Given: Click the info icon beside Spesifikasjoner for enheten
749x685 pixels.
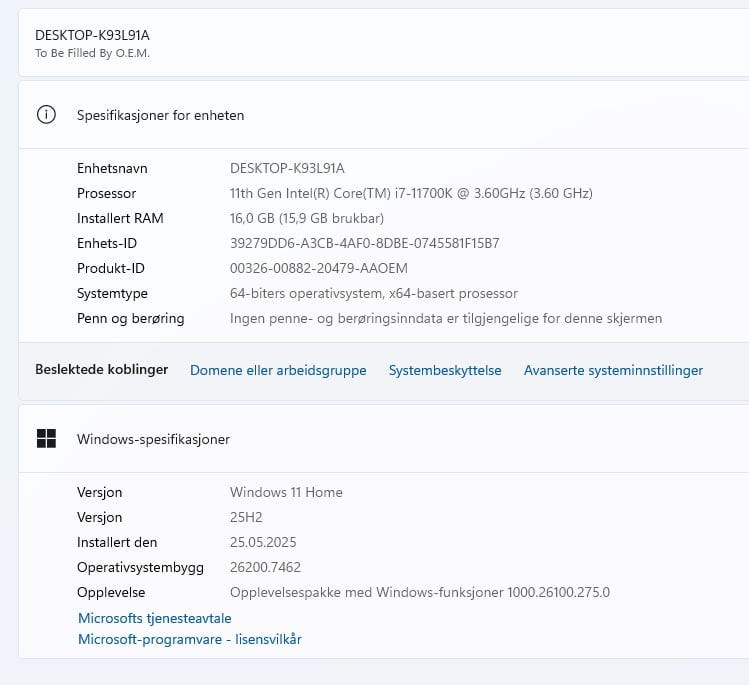Looking at the screenshot, I should click(x=46, y=115).
